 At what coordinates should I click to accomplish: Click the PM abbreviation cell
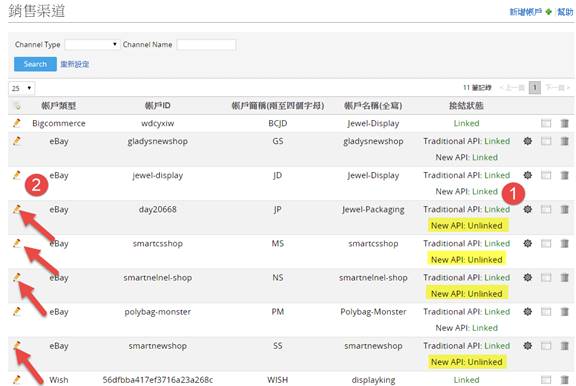[x=278, y=311]
